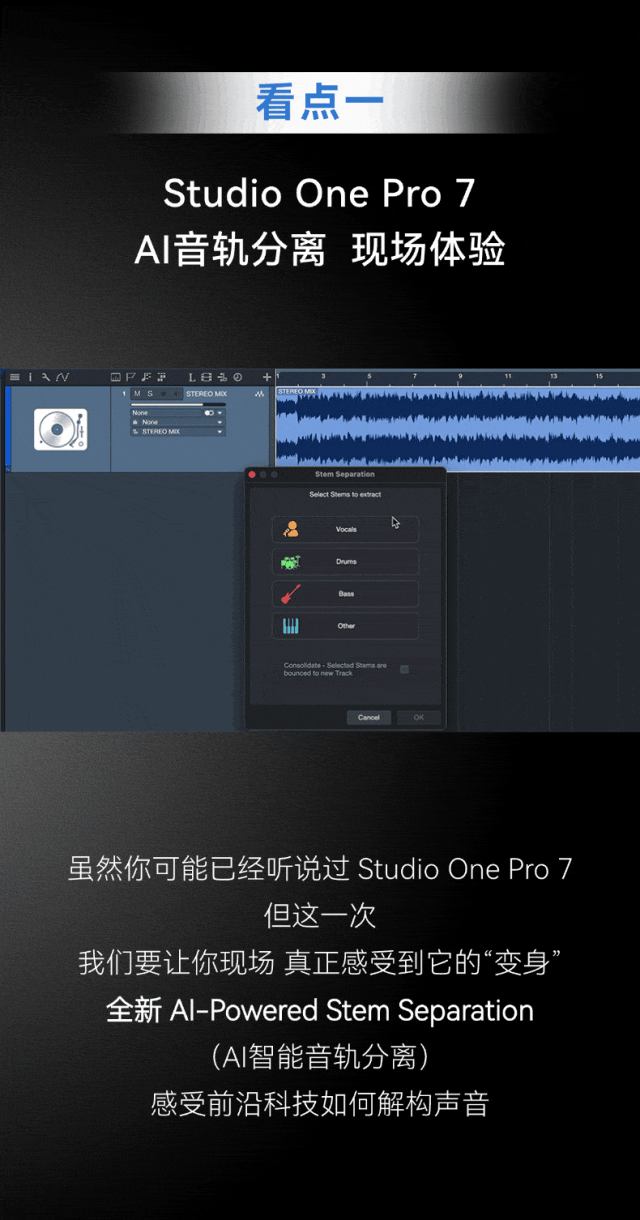Image resolution: width=640 pixels, height=1220 pixels.
Task: Click the clock icon in the track toolbar
Action: 237,377
